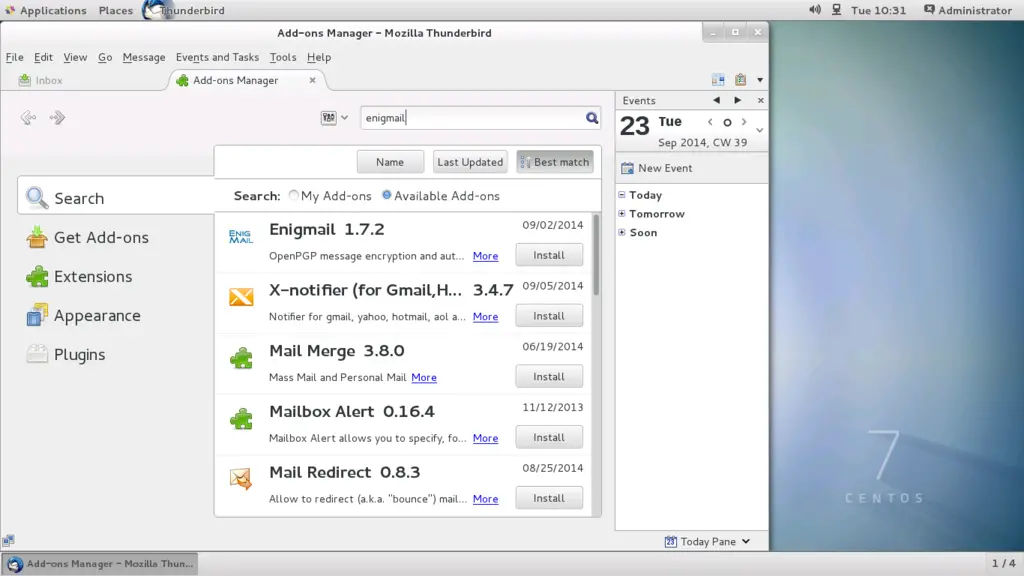Click the Enigmail add-on logo

pyautogui.click(x=241, y=236)
